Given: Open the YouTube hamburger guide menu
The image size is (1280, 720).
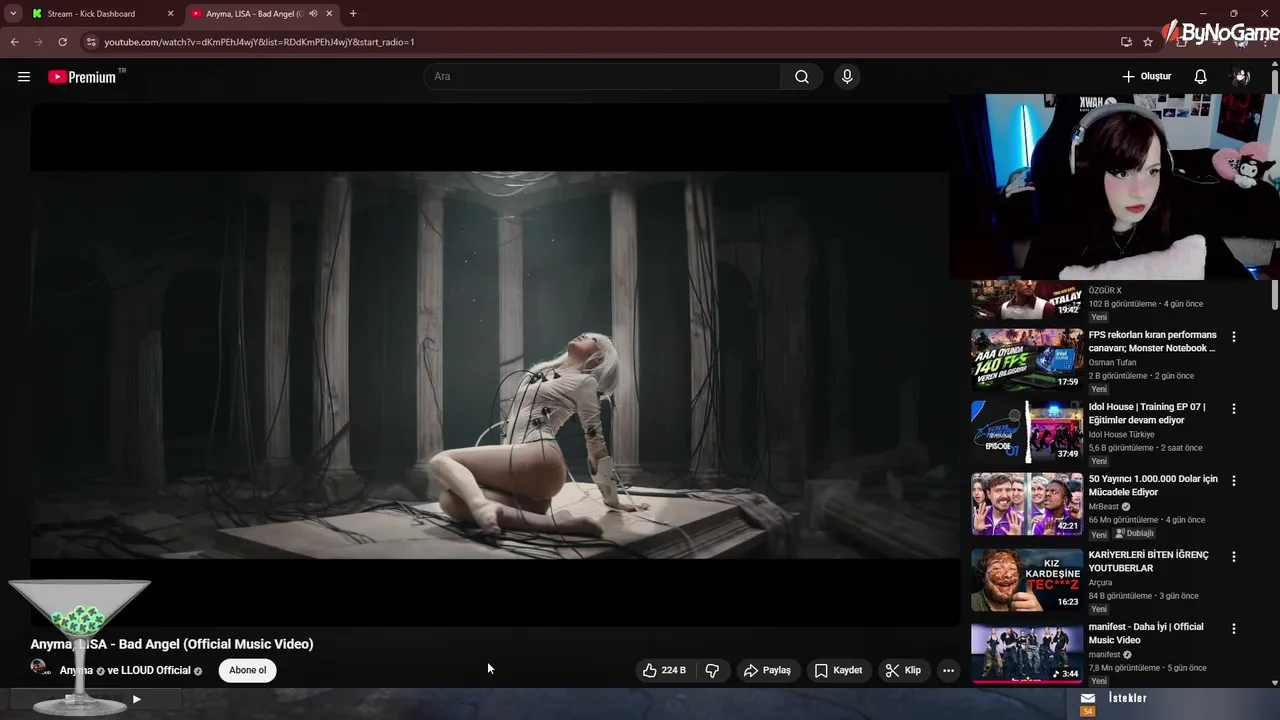Looking at the screenshot, I should tap(24, 77).
